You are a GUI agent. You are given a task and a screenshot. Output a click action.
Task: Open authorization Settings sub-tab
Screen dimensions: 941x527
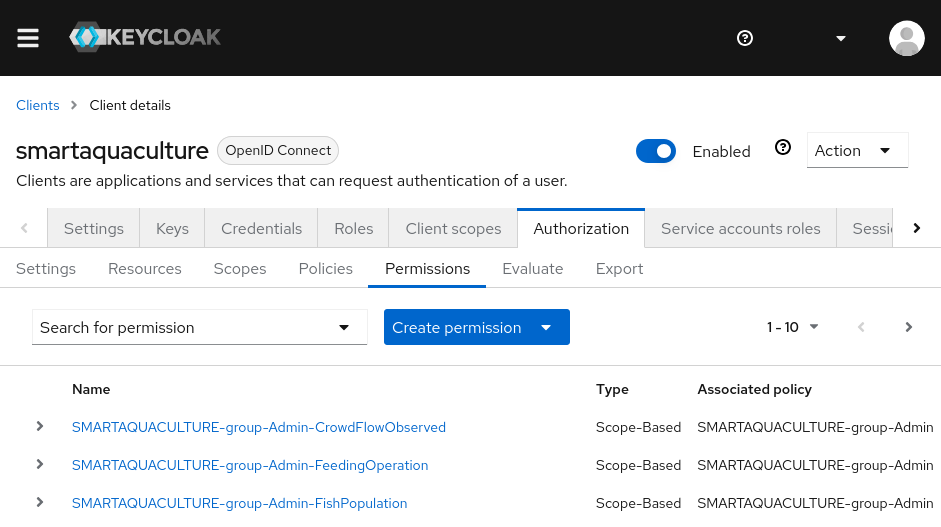(x=46, y=268)
